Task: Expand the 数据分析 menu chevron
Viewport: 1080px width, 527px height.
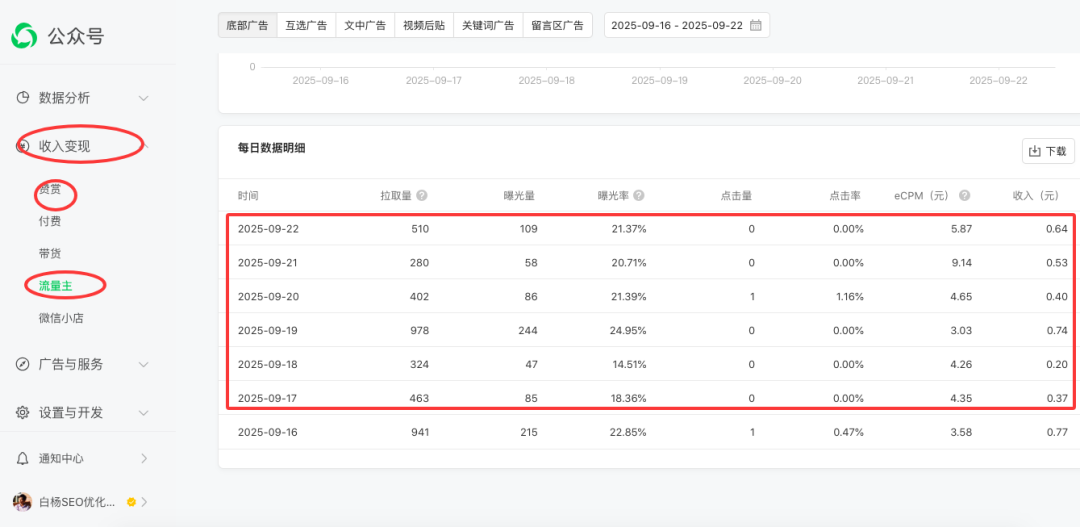Action: pyautogui.click(x=143, y=98)
